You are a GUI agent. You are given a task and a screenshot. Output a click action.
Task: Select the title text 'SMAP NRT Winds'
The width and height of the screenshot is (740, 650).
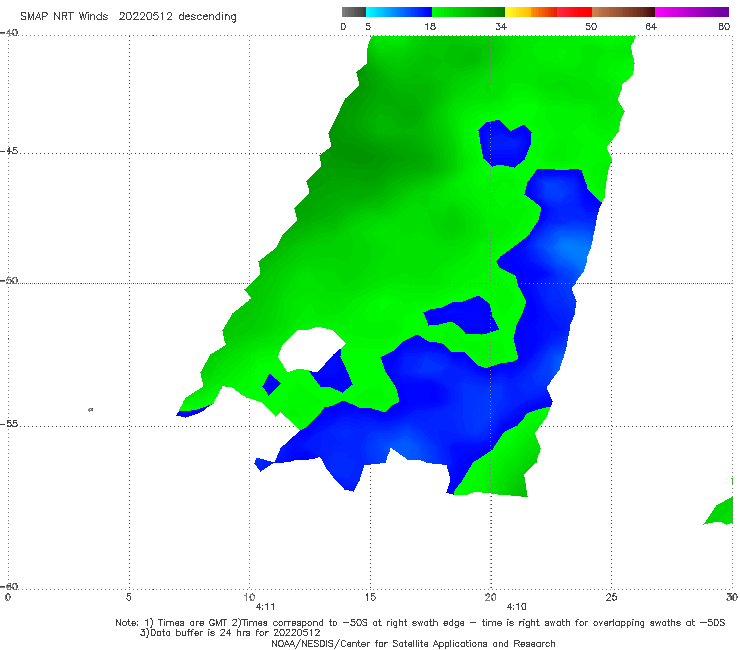[x=64, y=17]
